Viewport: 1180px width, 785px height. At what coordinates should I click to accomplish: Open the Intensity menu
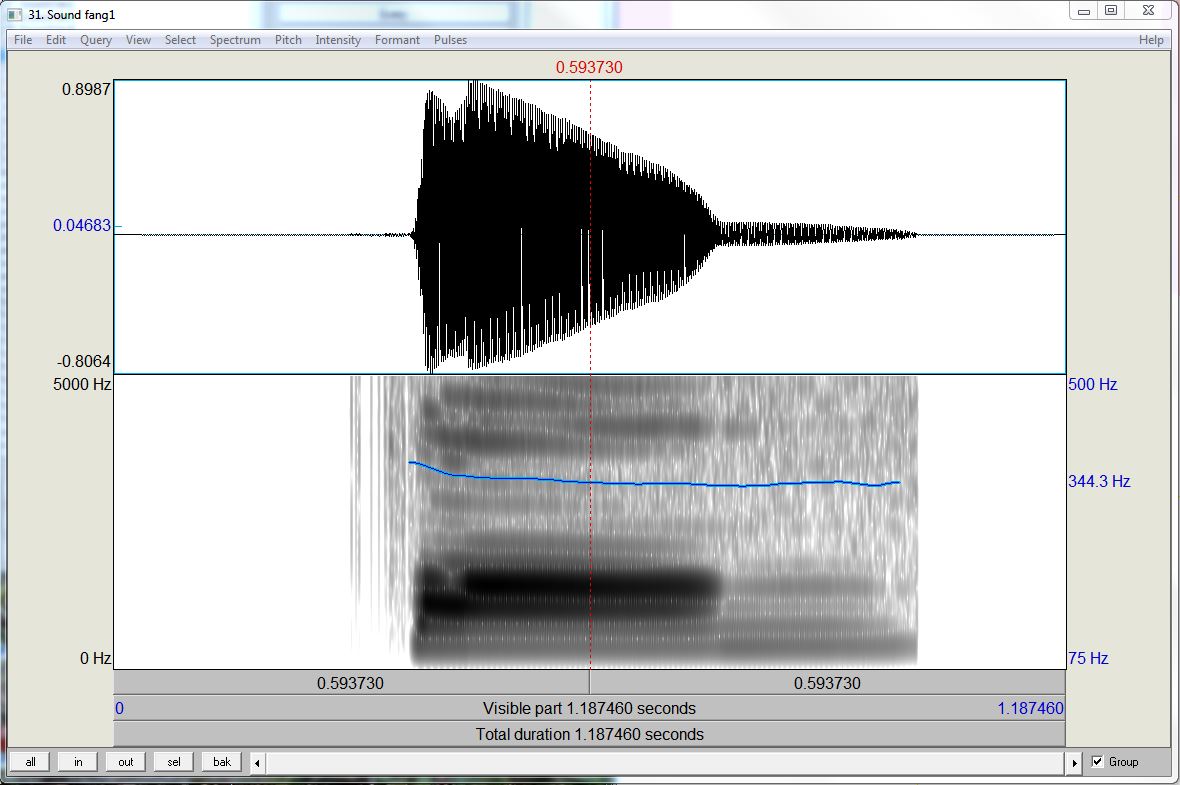coord(338,40)
